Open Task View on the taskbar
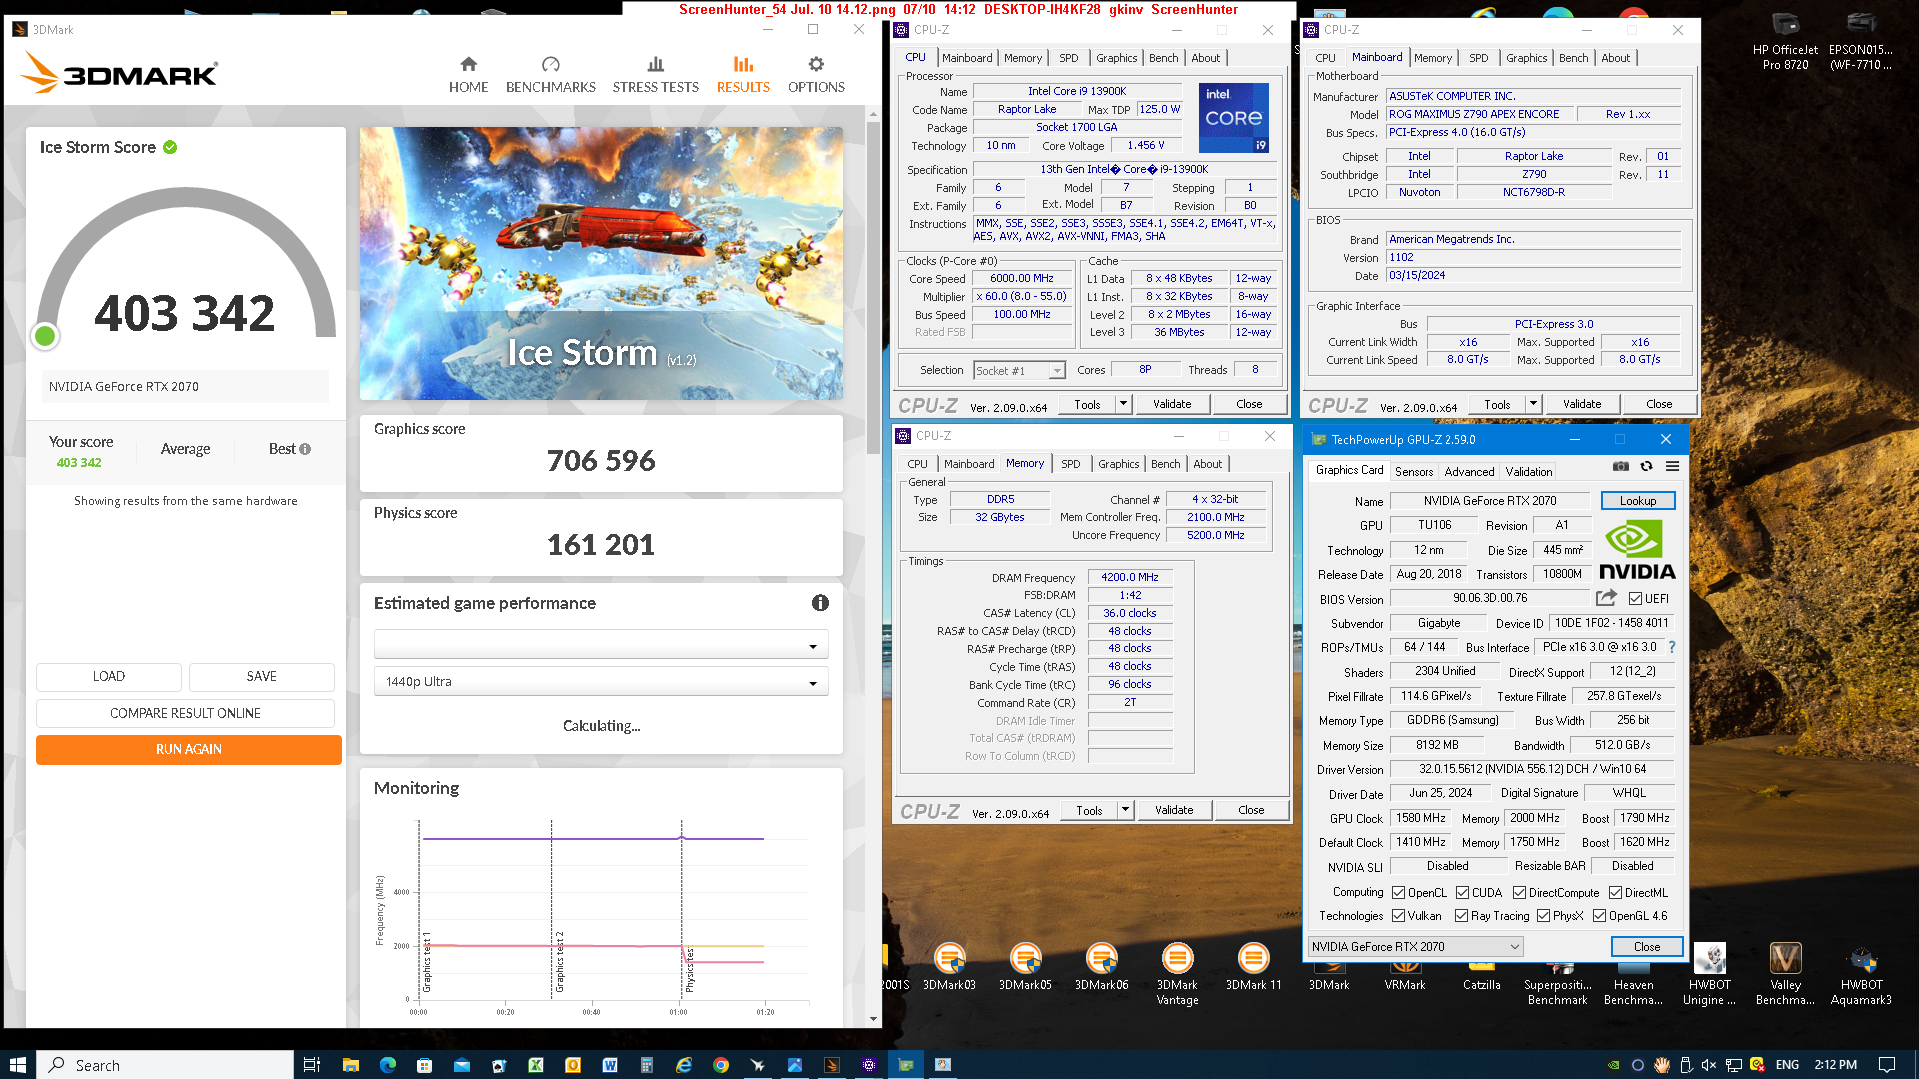Image resolution: width=1919 pixels, height=1079 pixels. pyautogui.click(x=312, y=1064)
